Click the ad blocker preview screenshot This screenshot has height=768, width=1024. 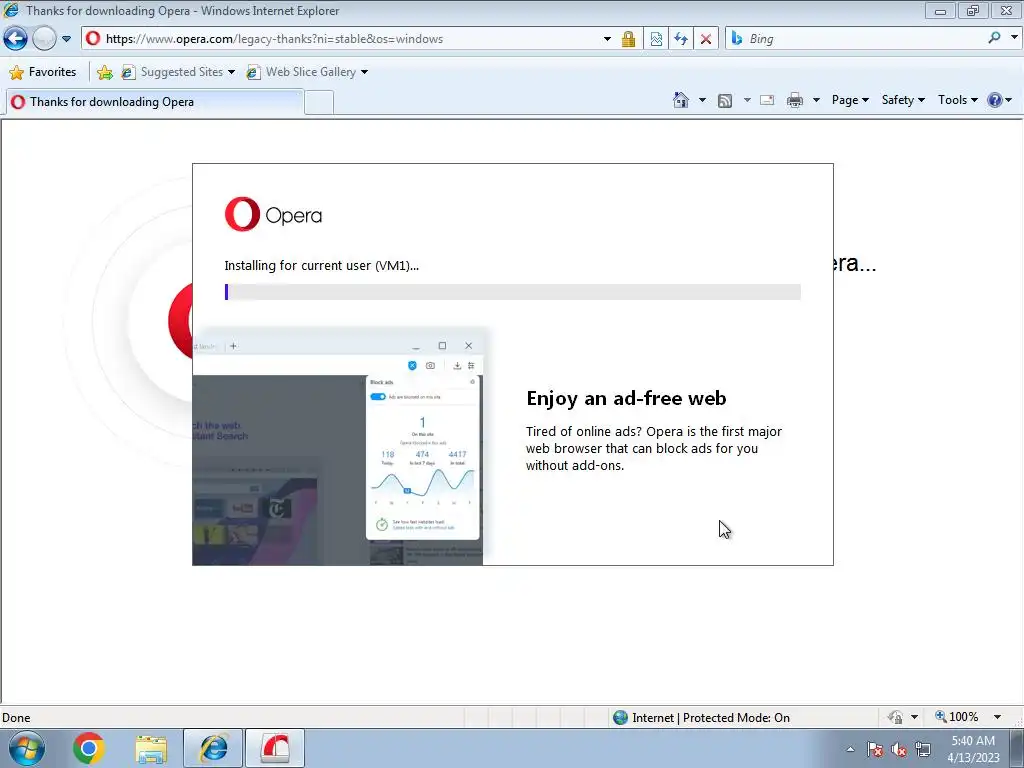point(338,447)
